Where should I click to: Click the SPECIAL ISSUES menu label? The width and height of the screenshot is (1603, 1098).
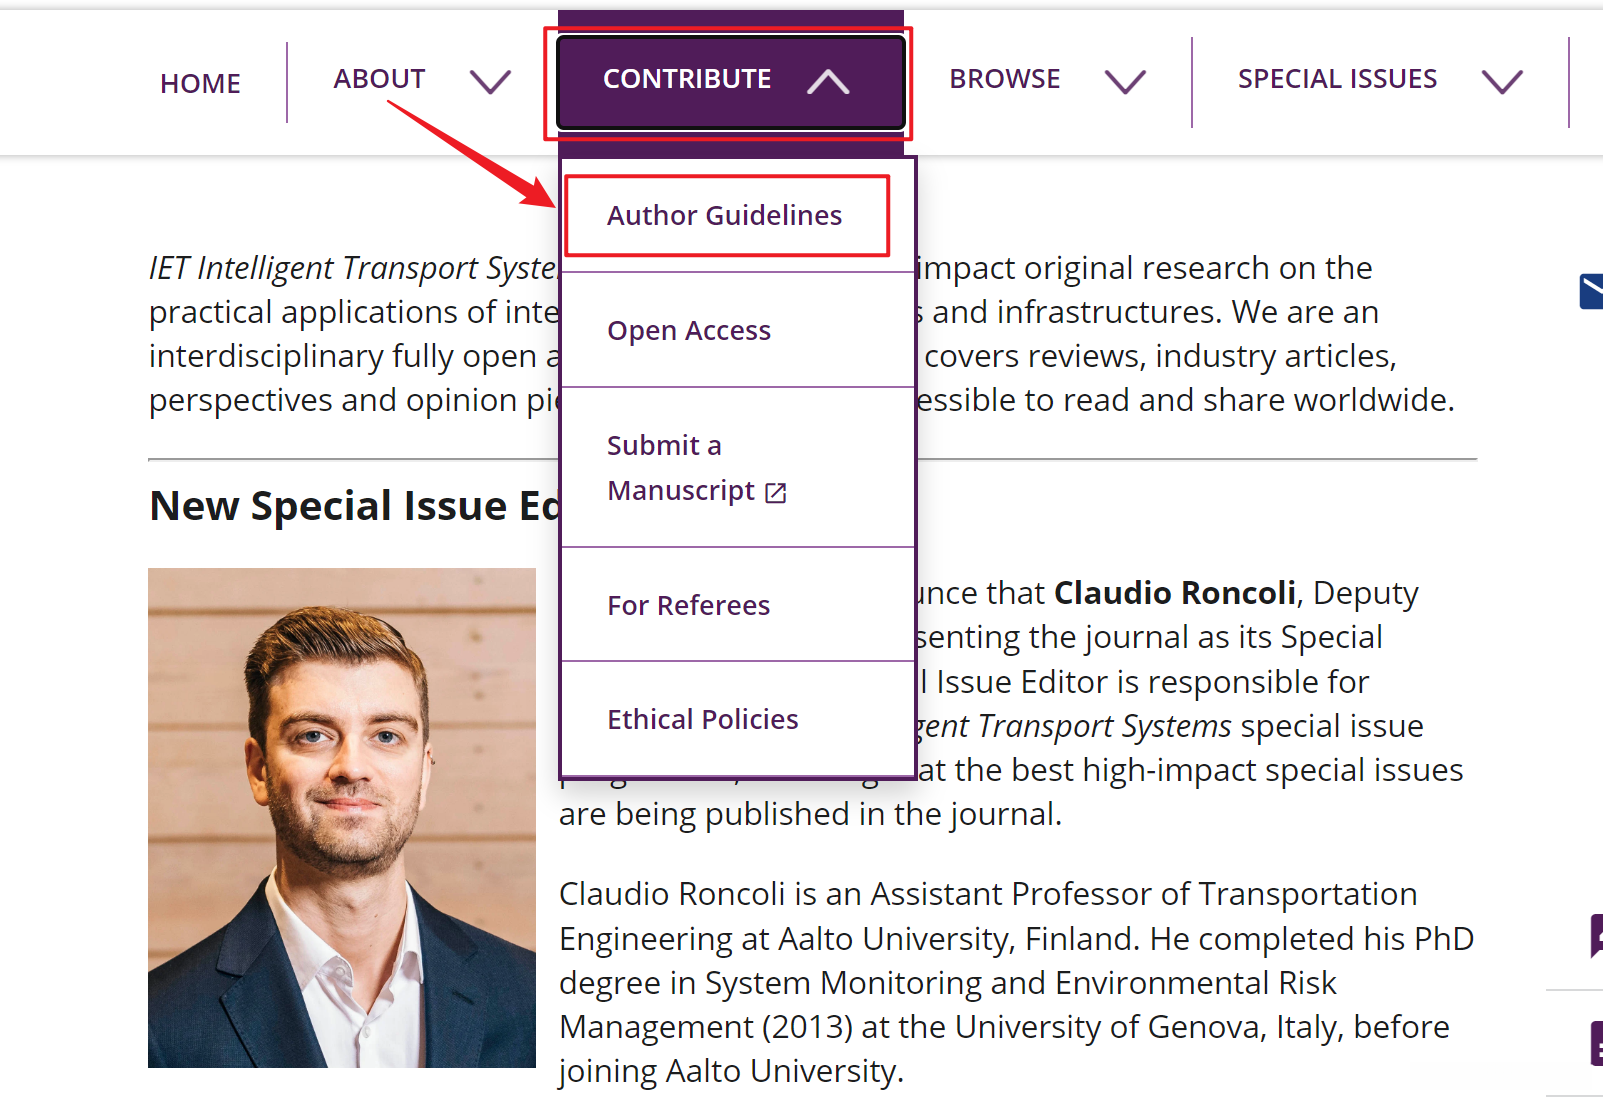(1337, 79)
